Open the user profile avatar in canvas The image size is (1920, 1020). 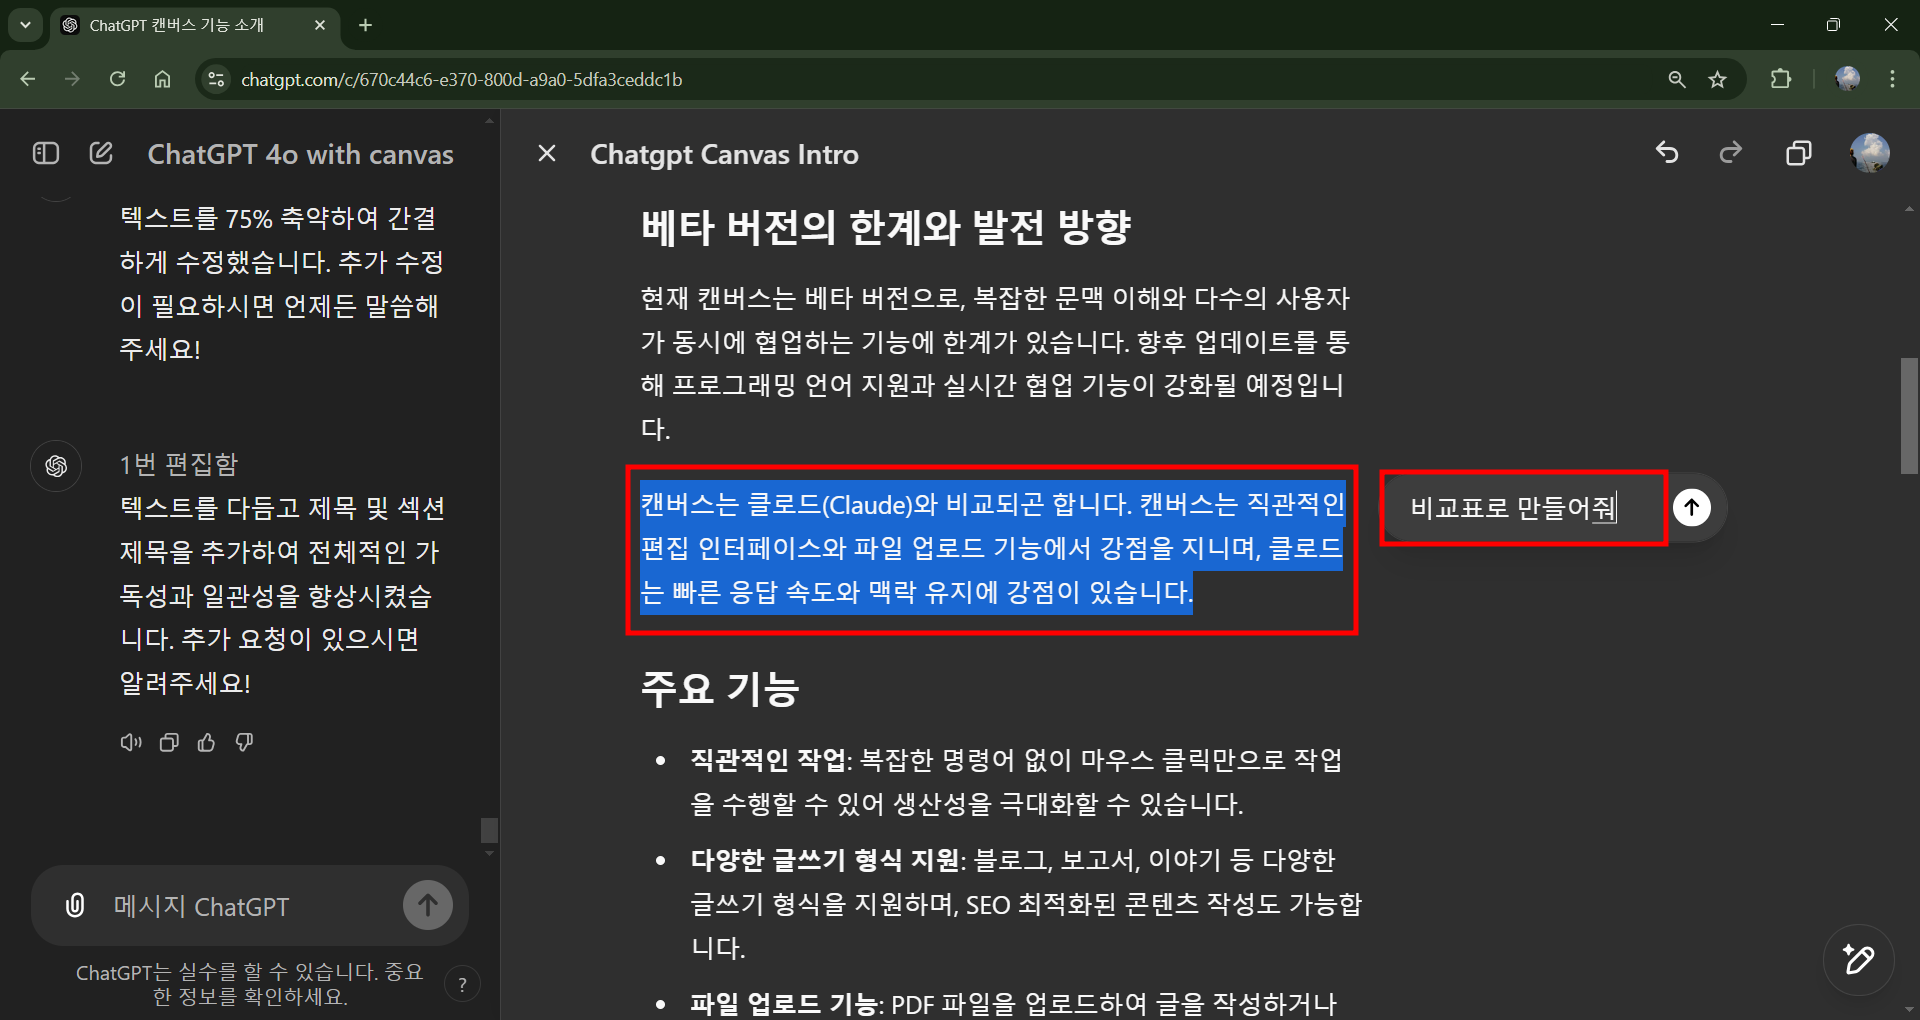[1870, 153]
